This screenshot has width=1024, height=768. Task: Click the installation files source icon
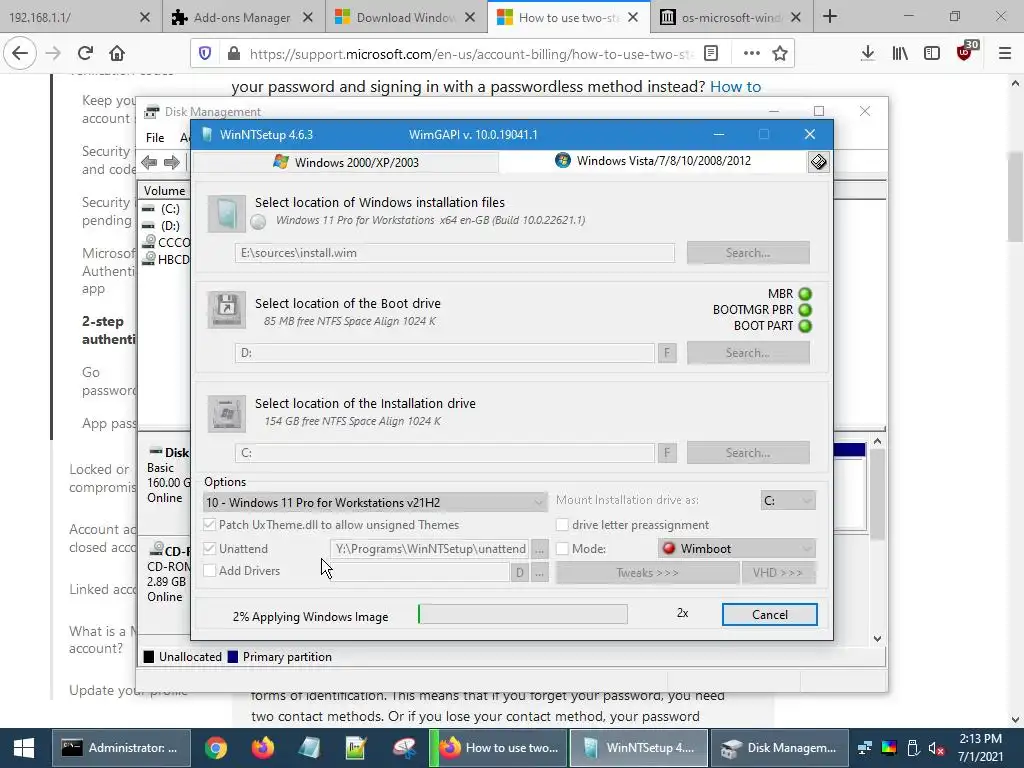[x=227, y=214]
